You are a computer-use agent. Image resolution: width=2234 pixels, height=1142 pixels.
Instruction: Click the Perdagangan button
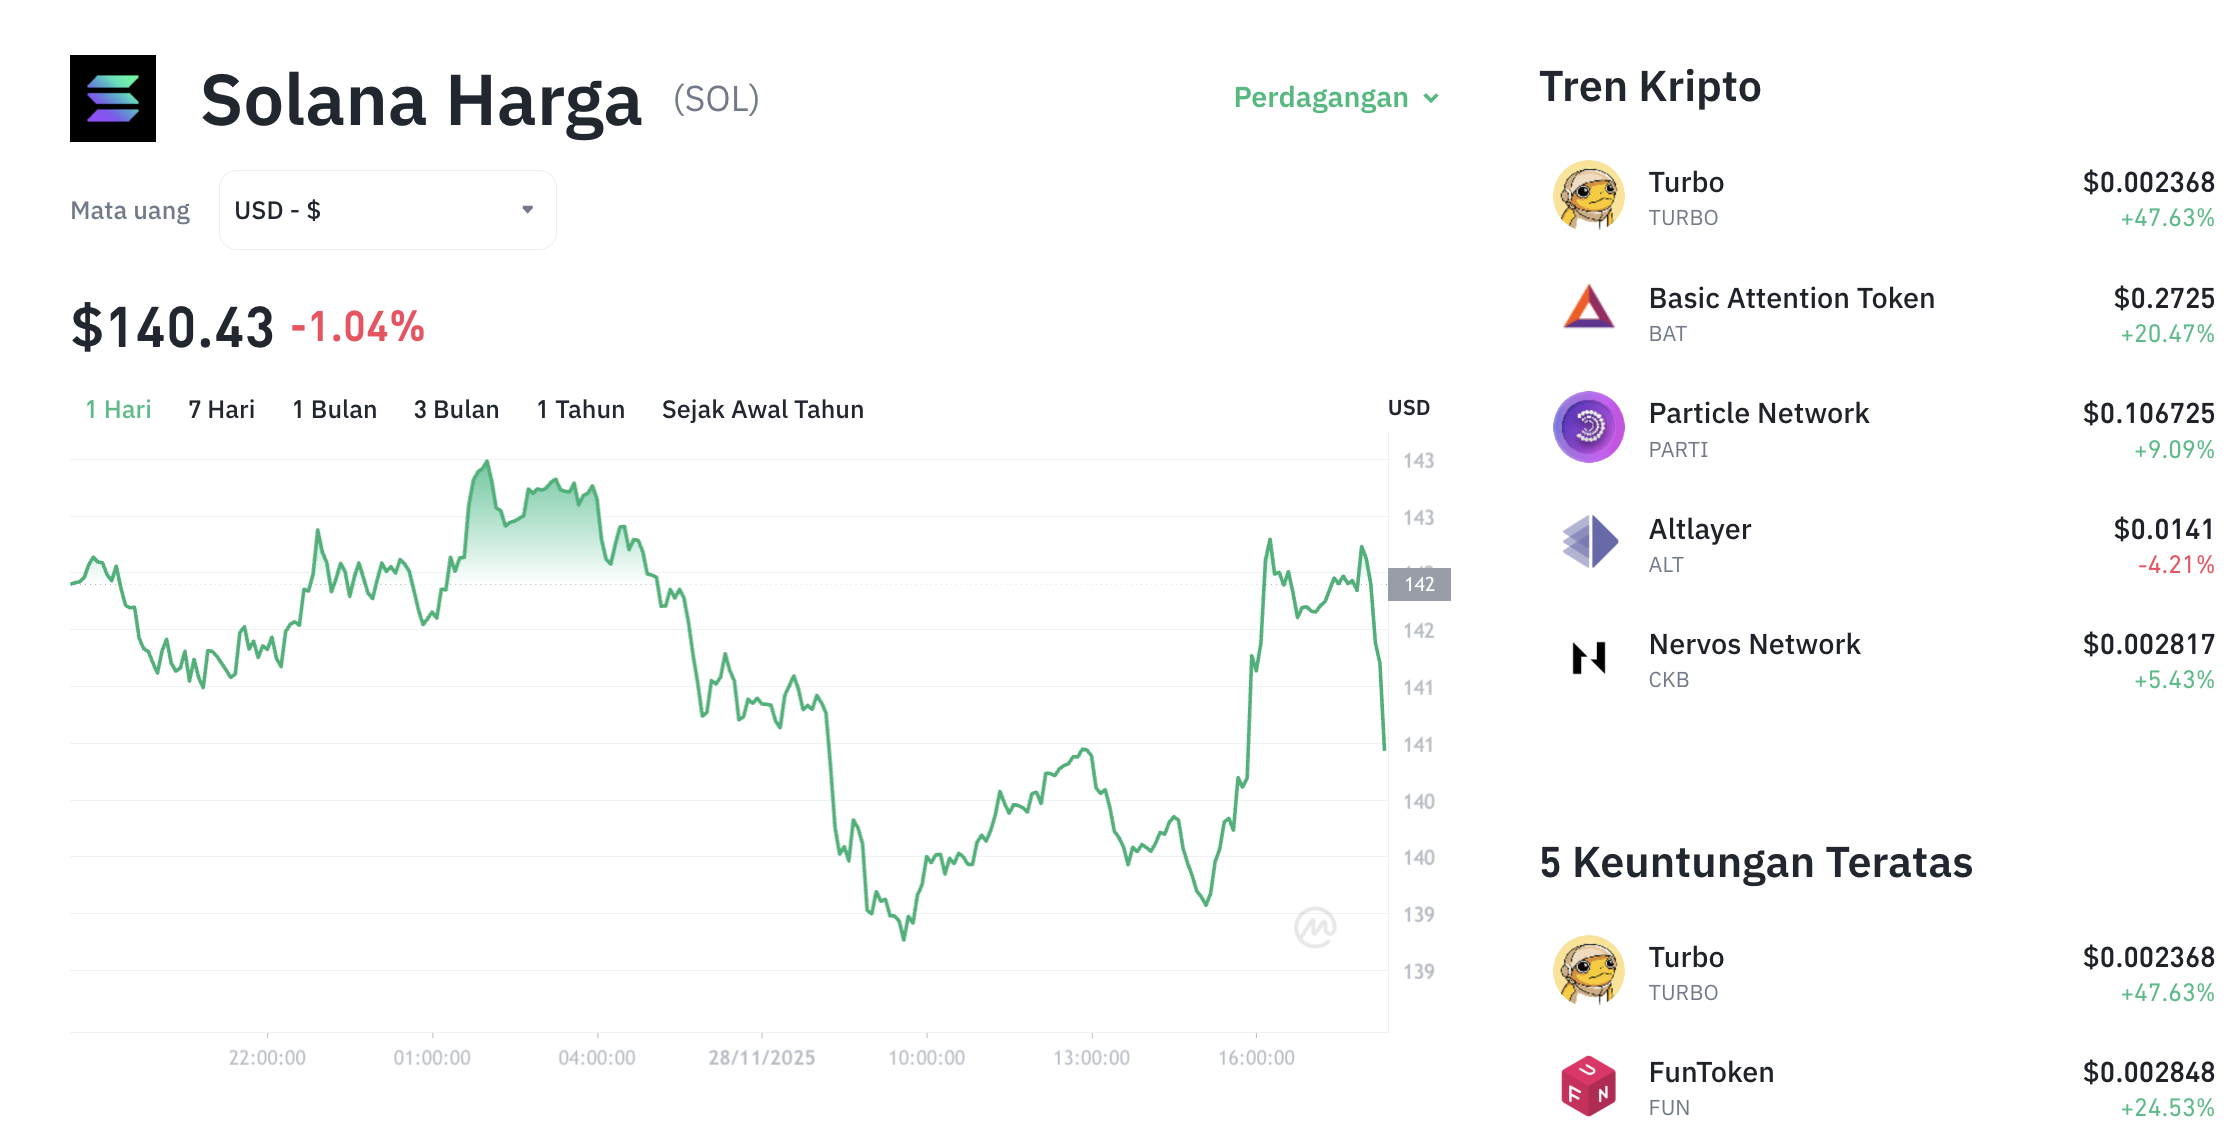(x=1320, y=98)
